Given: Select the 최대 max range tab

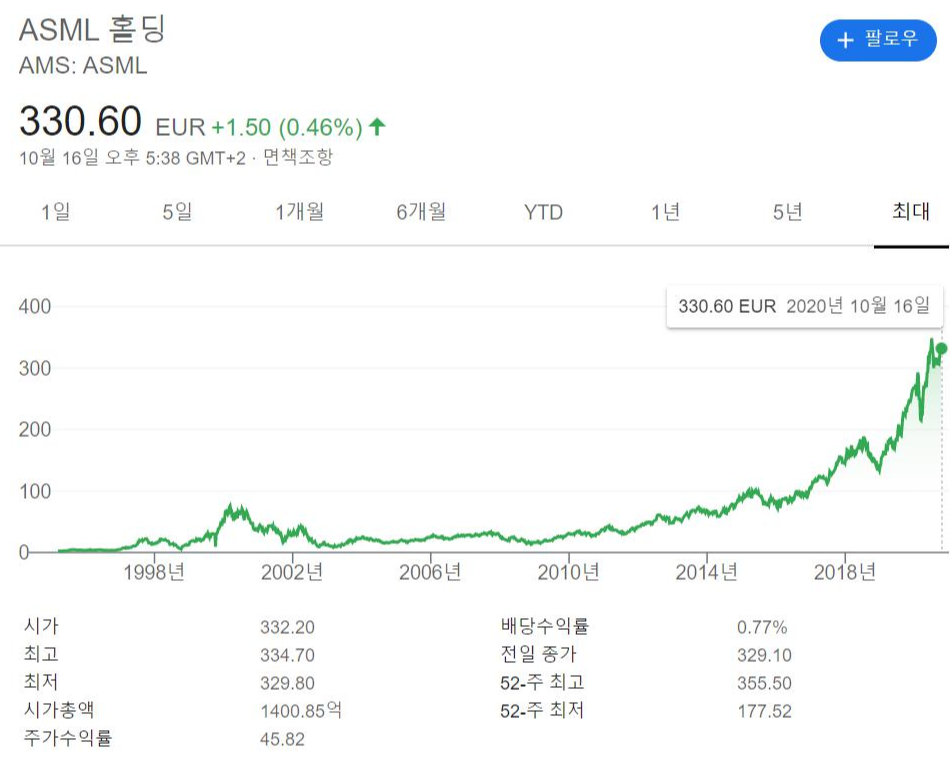Looking at the screenshot, I should click(911, 212).
